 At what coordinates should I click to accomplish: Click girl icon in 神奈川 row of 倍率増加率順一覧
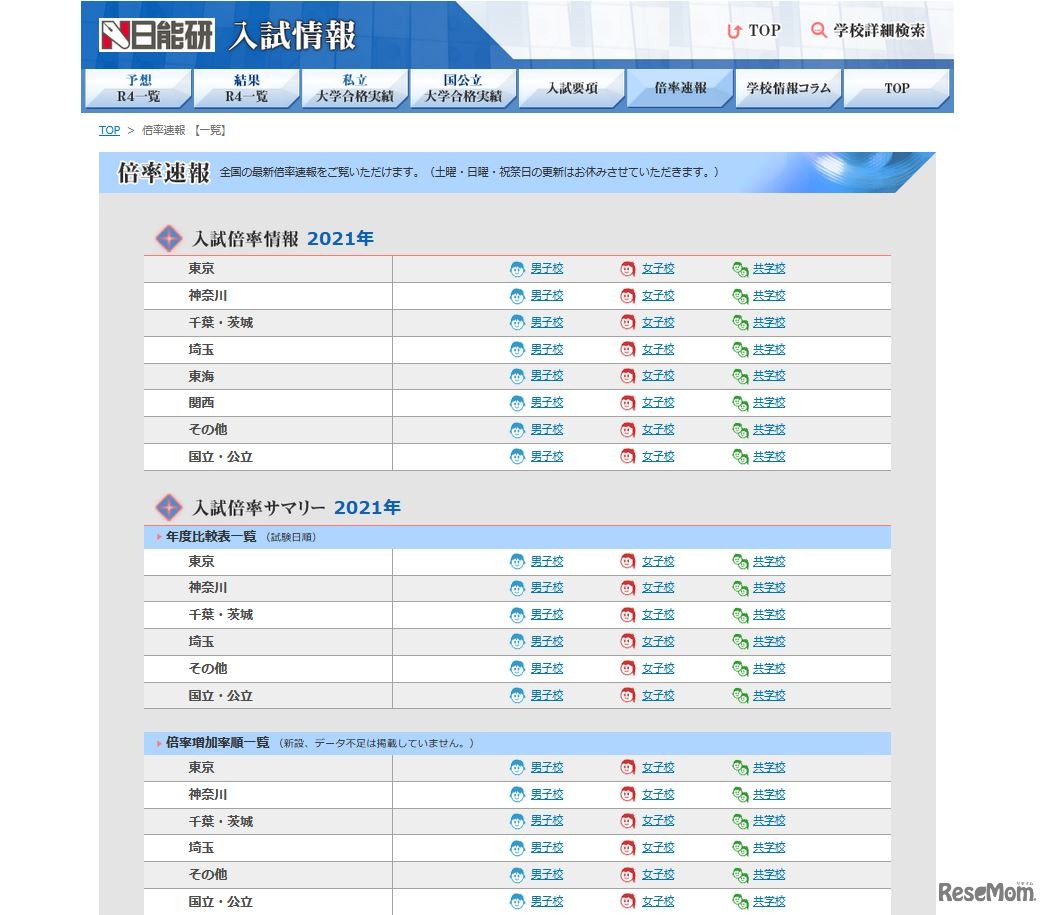click(x=628, y=794)
